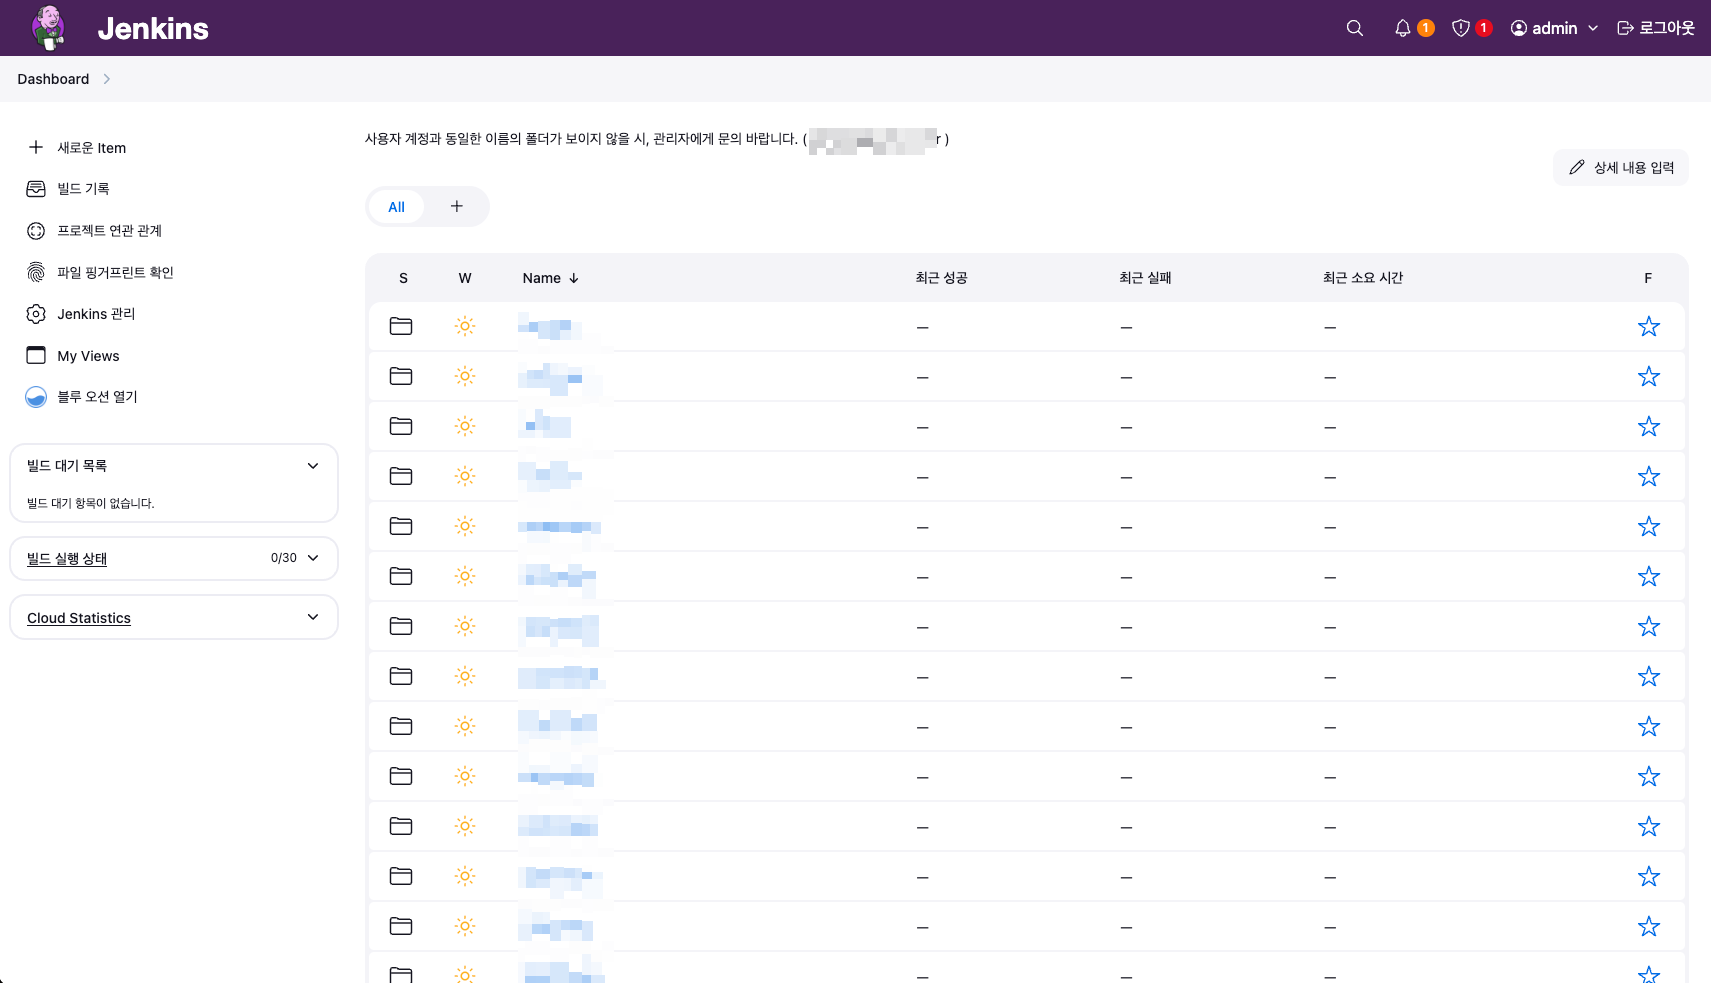Add a new view with plus tab
This screenshot has width=1711, height=983.
(457, 206)
